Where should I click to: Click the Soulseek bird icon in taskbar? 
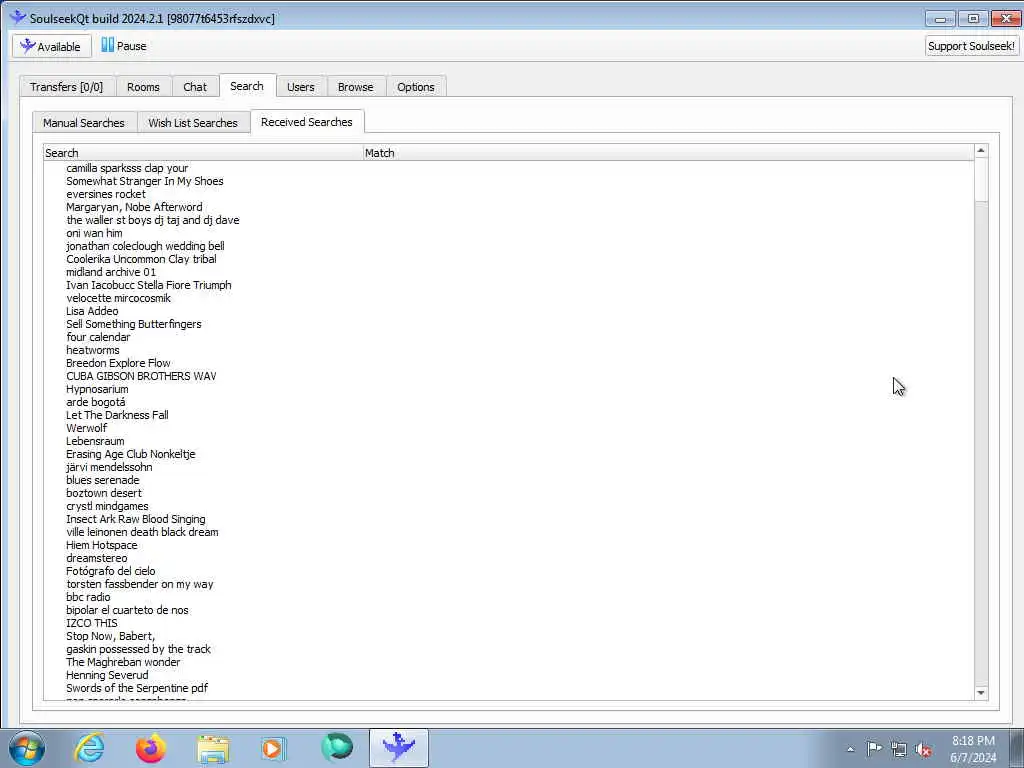pos(398,748)
